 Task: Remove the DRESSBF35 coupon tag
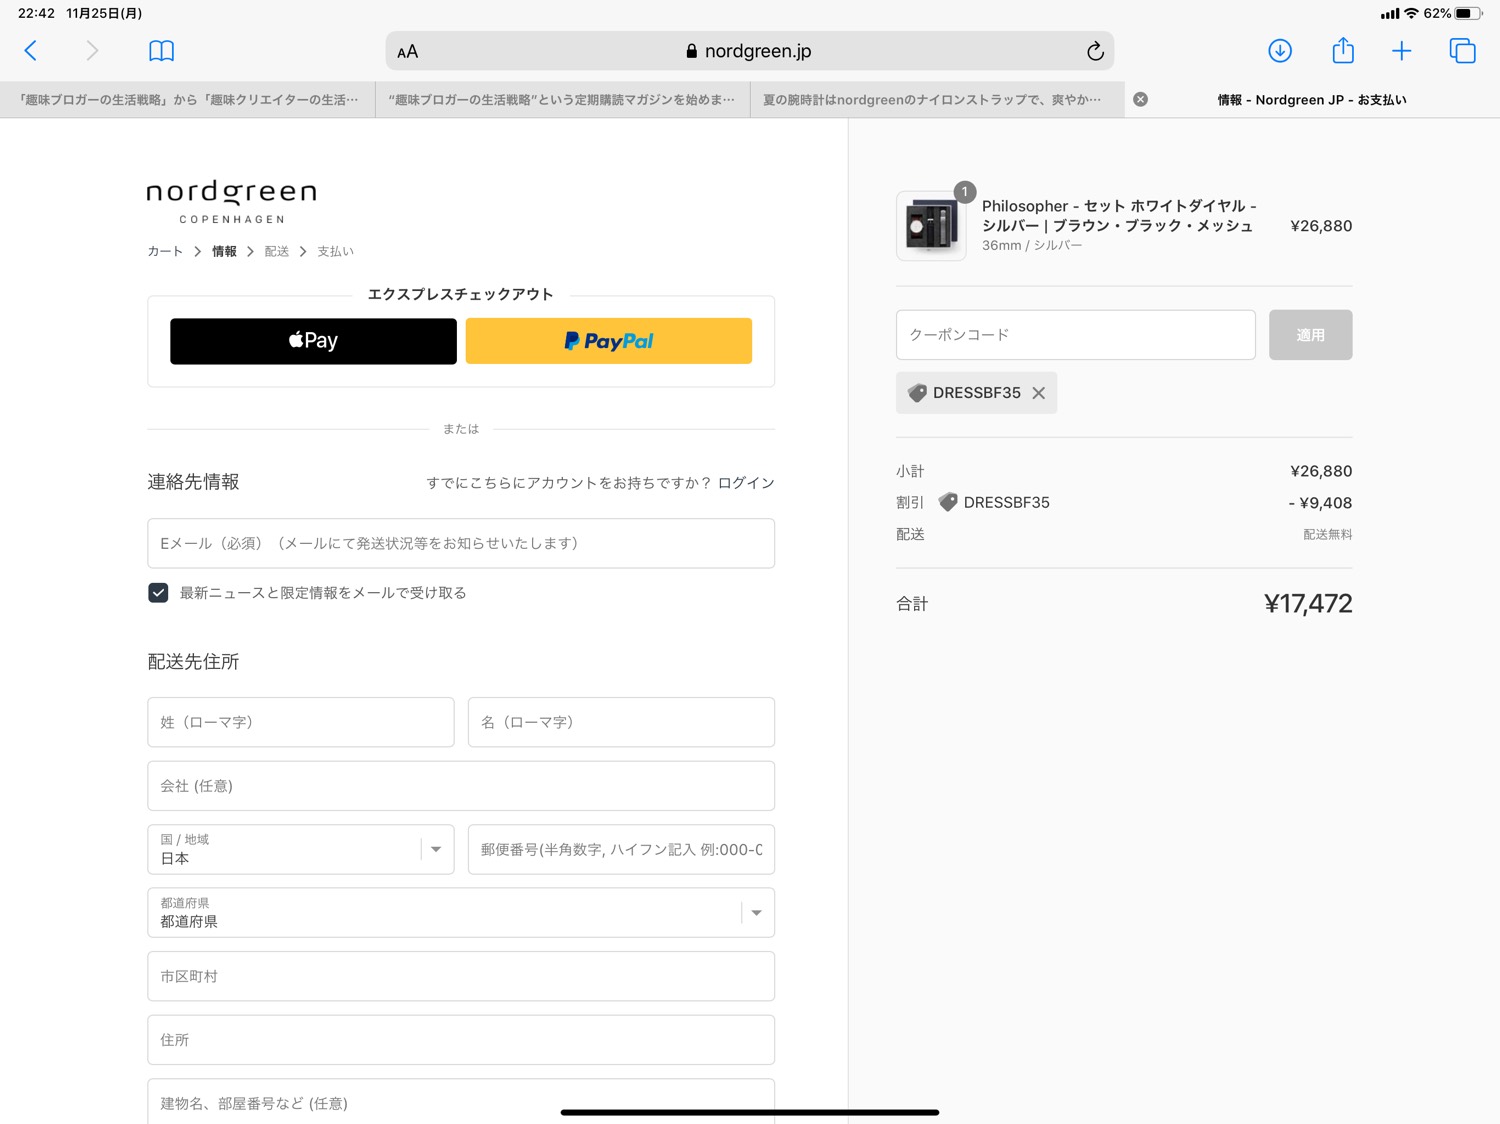click(1039, 393)
